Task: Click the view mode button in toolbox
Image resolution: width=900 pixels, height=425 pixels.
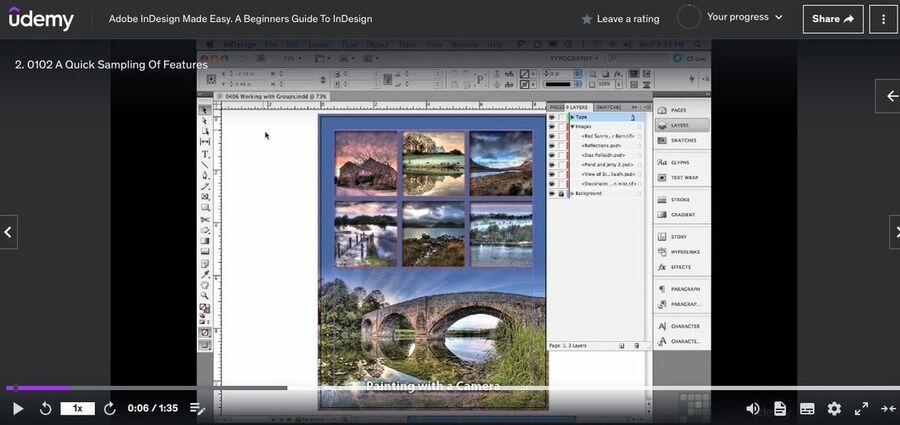Action: click(205, 345)
